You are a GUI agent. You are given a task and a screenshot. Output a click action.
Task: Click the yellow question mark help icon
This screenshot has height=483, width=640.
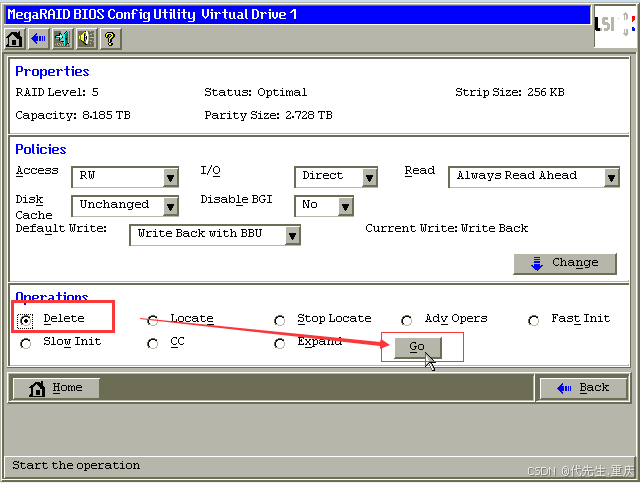(x=110, y=39)
